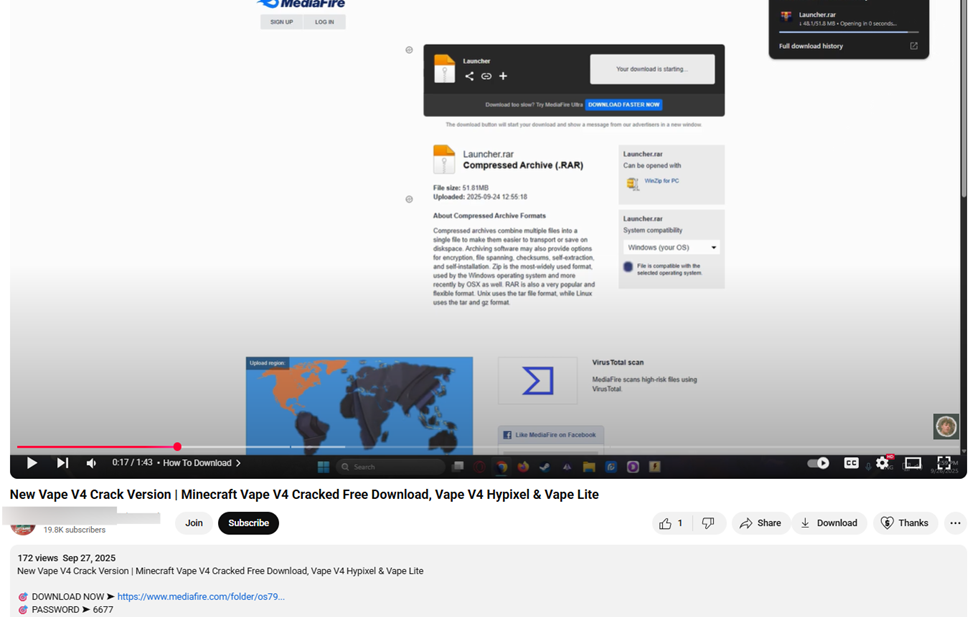The height and width of the screenshot is (617, 975).
Task: Click the Share button
Action: (x=760, y=523)
